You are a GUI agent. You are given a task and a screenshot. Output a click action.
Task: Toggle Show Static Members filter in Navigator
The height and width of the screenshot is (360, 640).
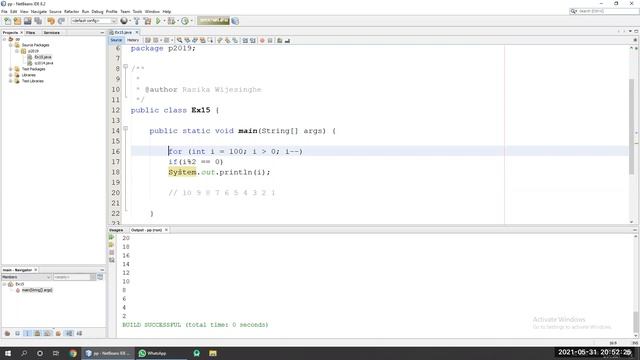(x=27, y=333)
